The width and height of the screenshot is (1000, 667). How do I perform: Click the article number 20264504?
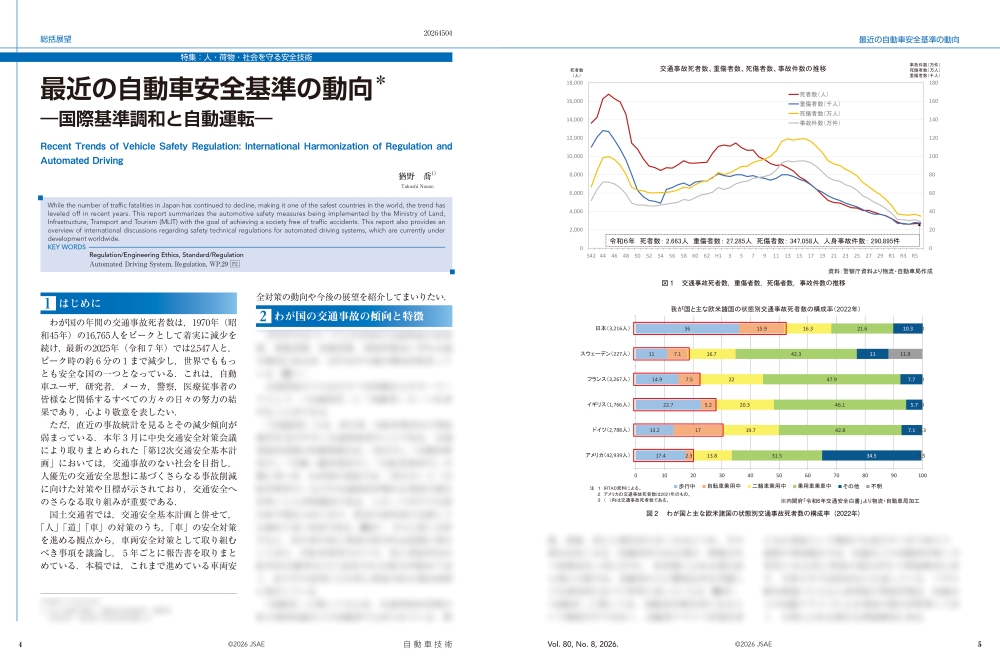click(x=438, y=33)
